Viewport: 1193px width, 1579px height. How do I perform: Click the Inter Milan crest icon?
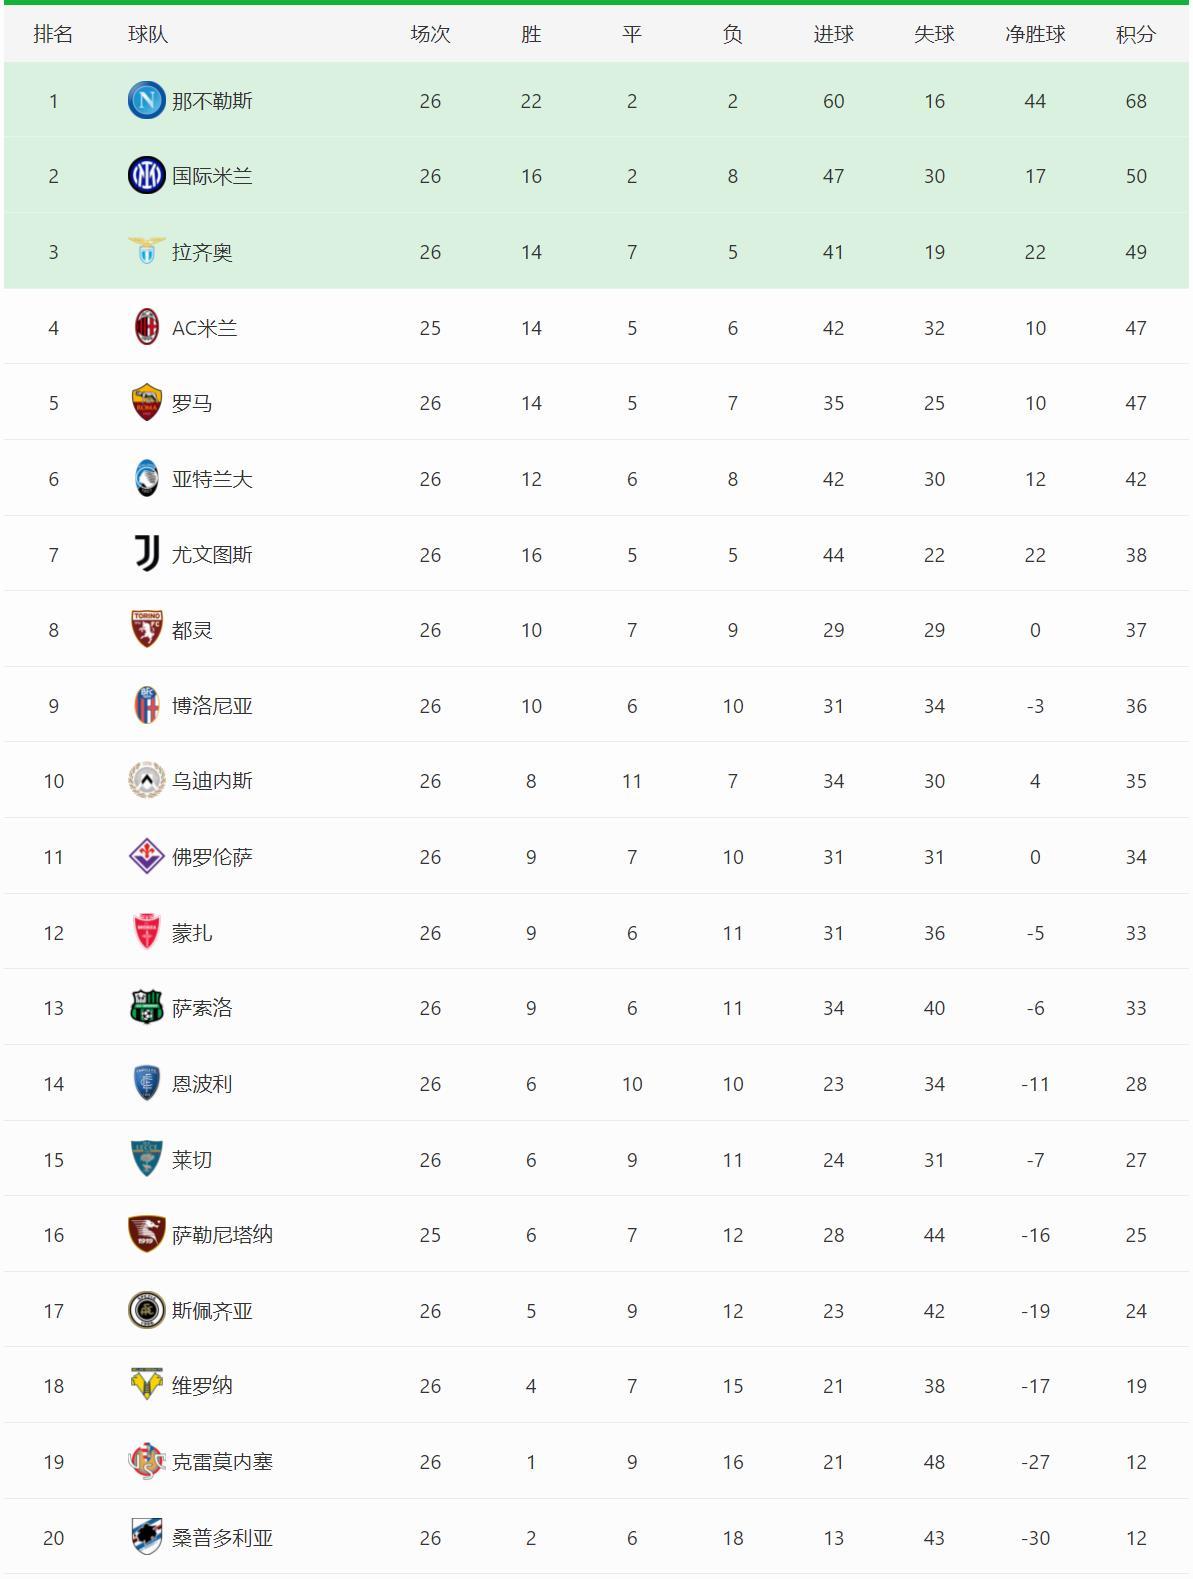pyautogui.click(x=146, y=176)
